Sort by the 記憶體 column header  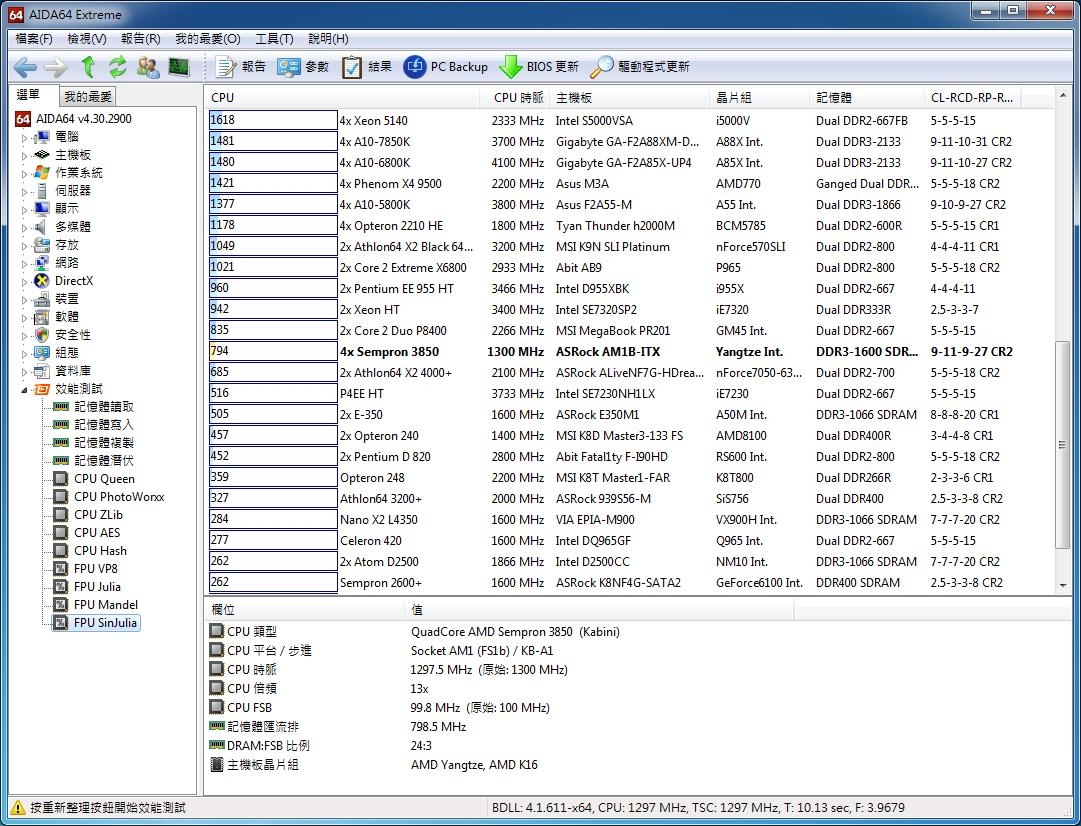(x=867, y=98)
